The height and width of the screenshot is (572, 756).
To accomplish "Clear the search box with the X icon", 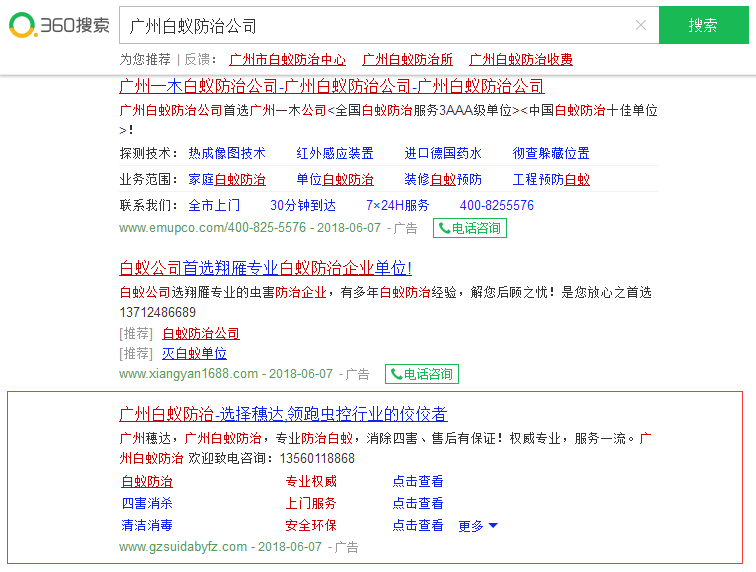I will click(x=641, y=25).
